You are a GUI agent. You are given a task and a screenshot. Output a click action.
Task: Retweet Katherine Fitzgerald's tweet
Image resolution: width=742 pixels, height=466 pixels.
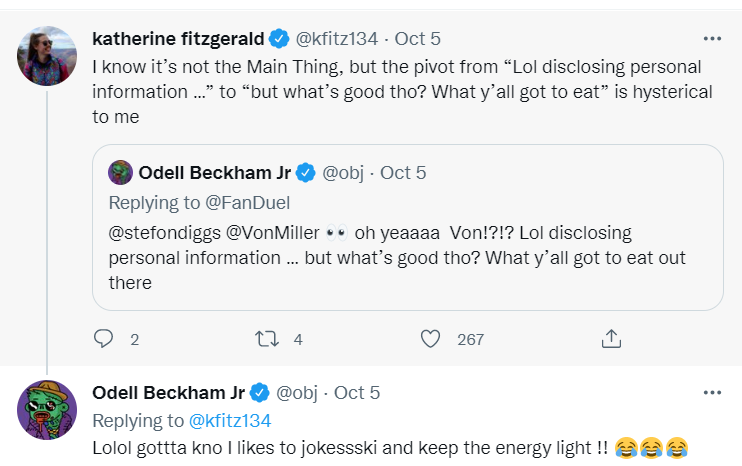tap(267, 339)
